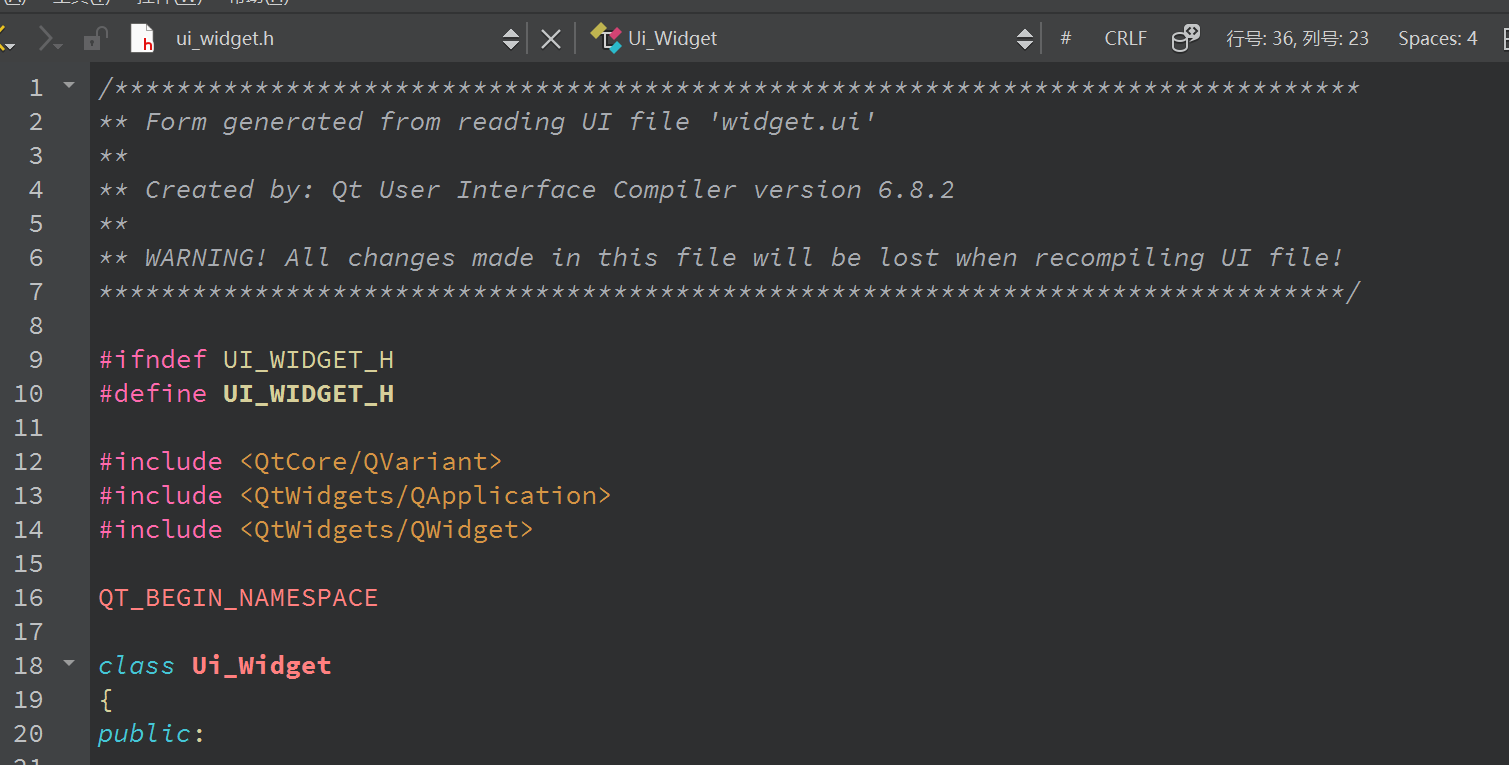1509x765 pixels.
Task: Open the ui_widget.h open documents dropdown
Action: (510, 39)
